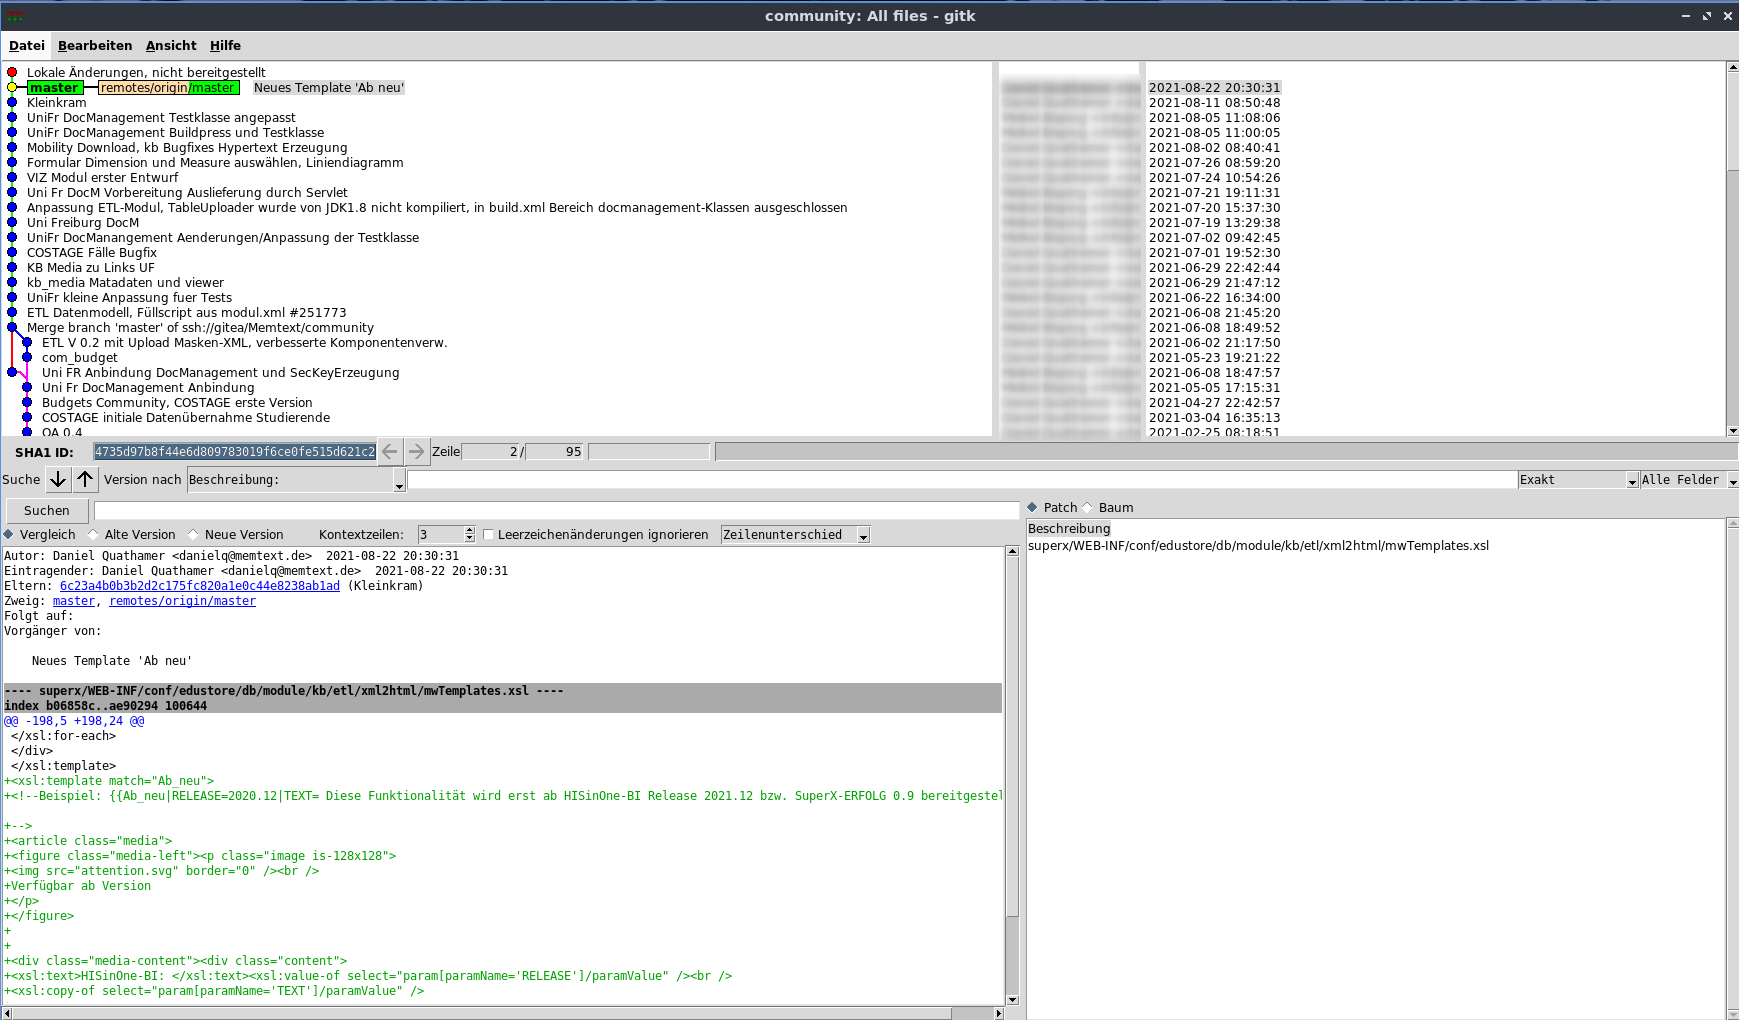Select the Neue Version radio button
Screen dimensions: 1739x1020
tap(194, 535)
